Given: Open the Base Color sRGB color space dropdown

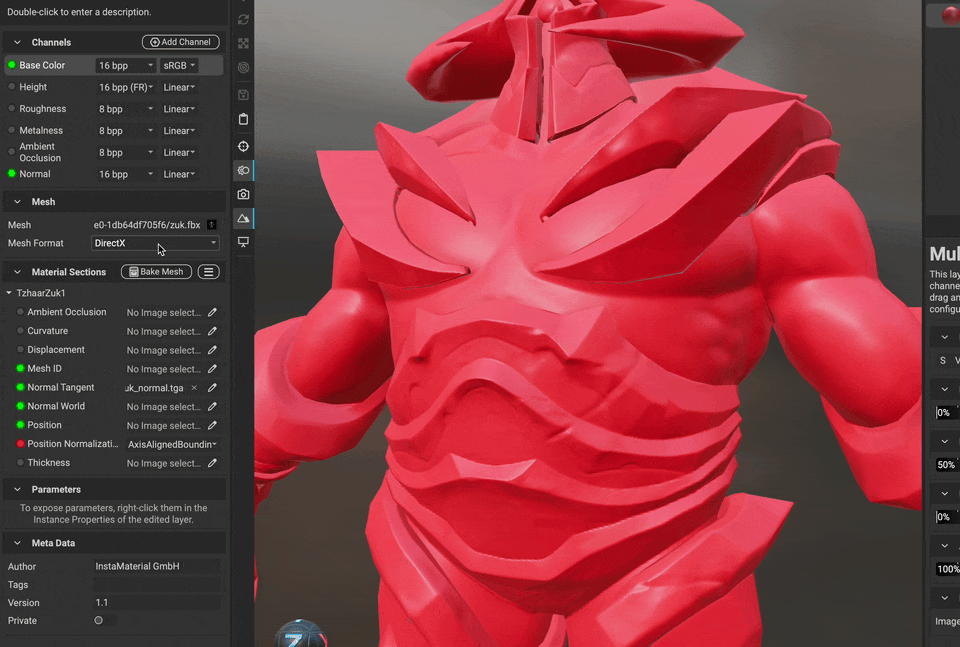Looking at the screenshot, I should coord(179,65).
